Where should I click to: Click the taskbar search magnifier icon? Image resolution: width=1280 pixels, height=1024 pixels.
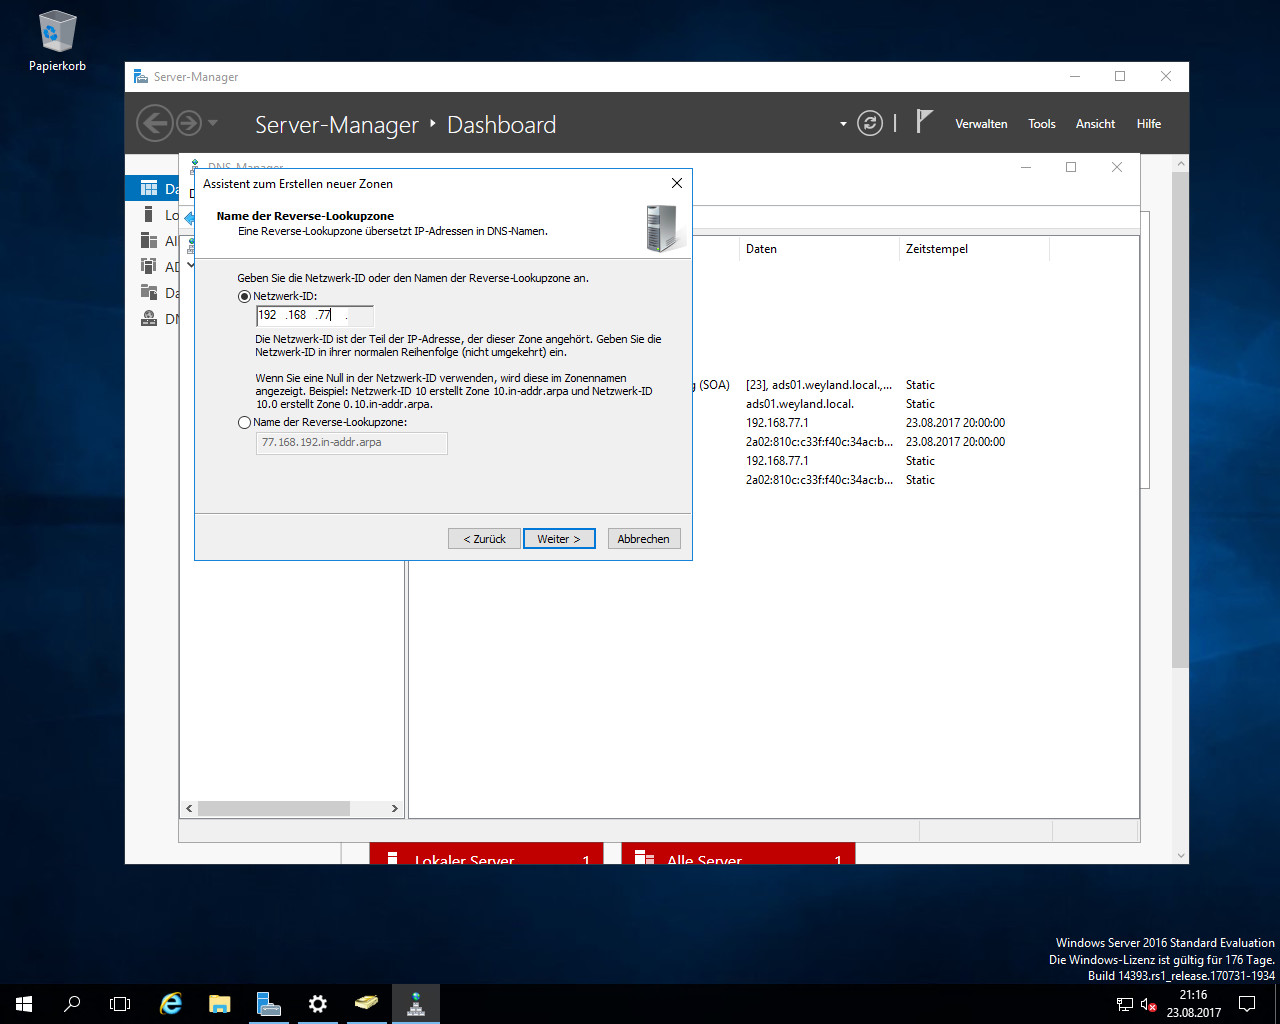tap(72, 1004)
